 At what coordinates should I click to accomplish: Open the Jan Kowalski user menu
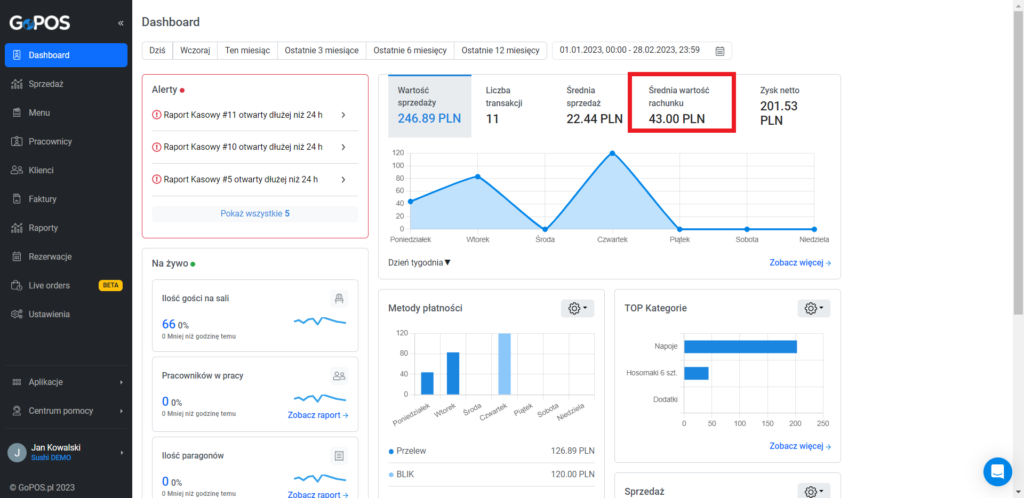(x=66, y=452)
